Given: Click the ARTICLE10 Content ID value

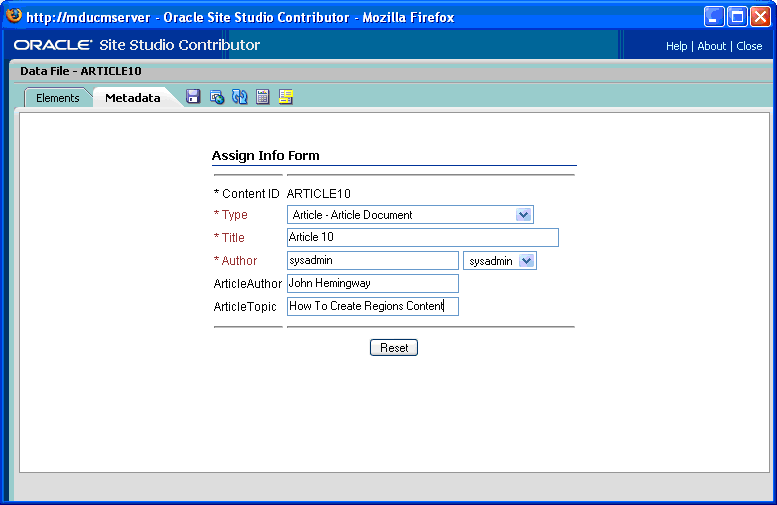Looking at the screenshot, I should (x=319, y=194).
